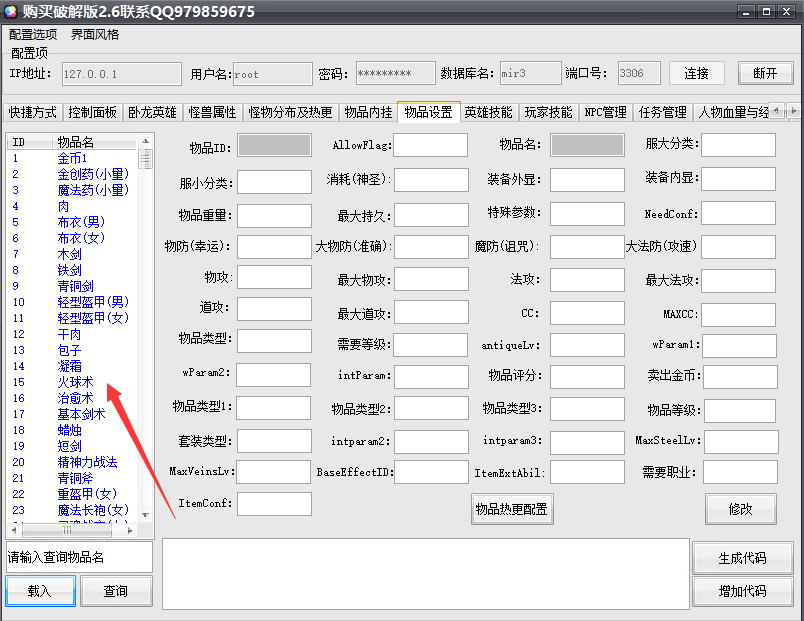Click the item list scroll-up arrow
This screenshot has height=621, width=804.
click(145, 142)
